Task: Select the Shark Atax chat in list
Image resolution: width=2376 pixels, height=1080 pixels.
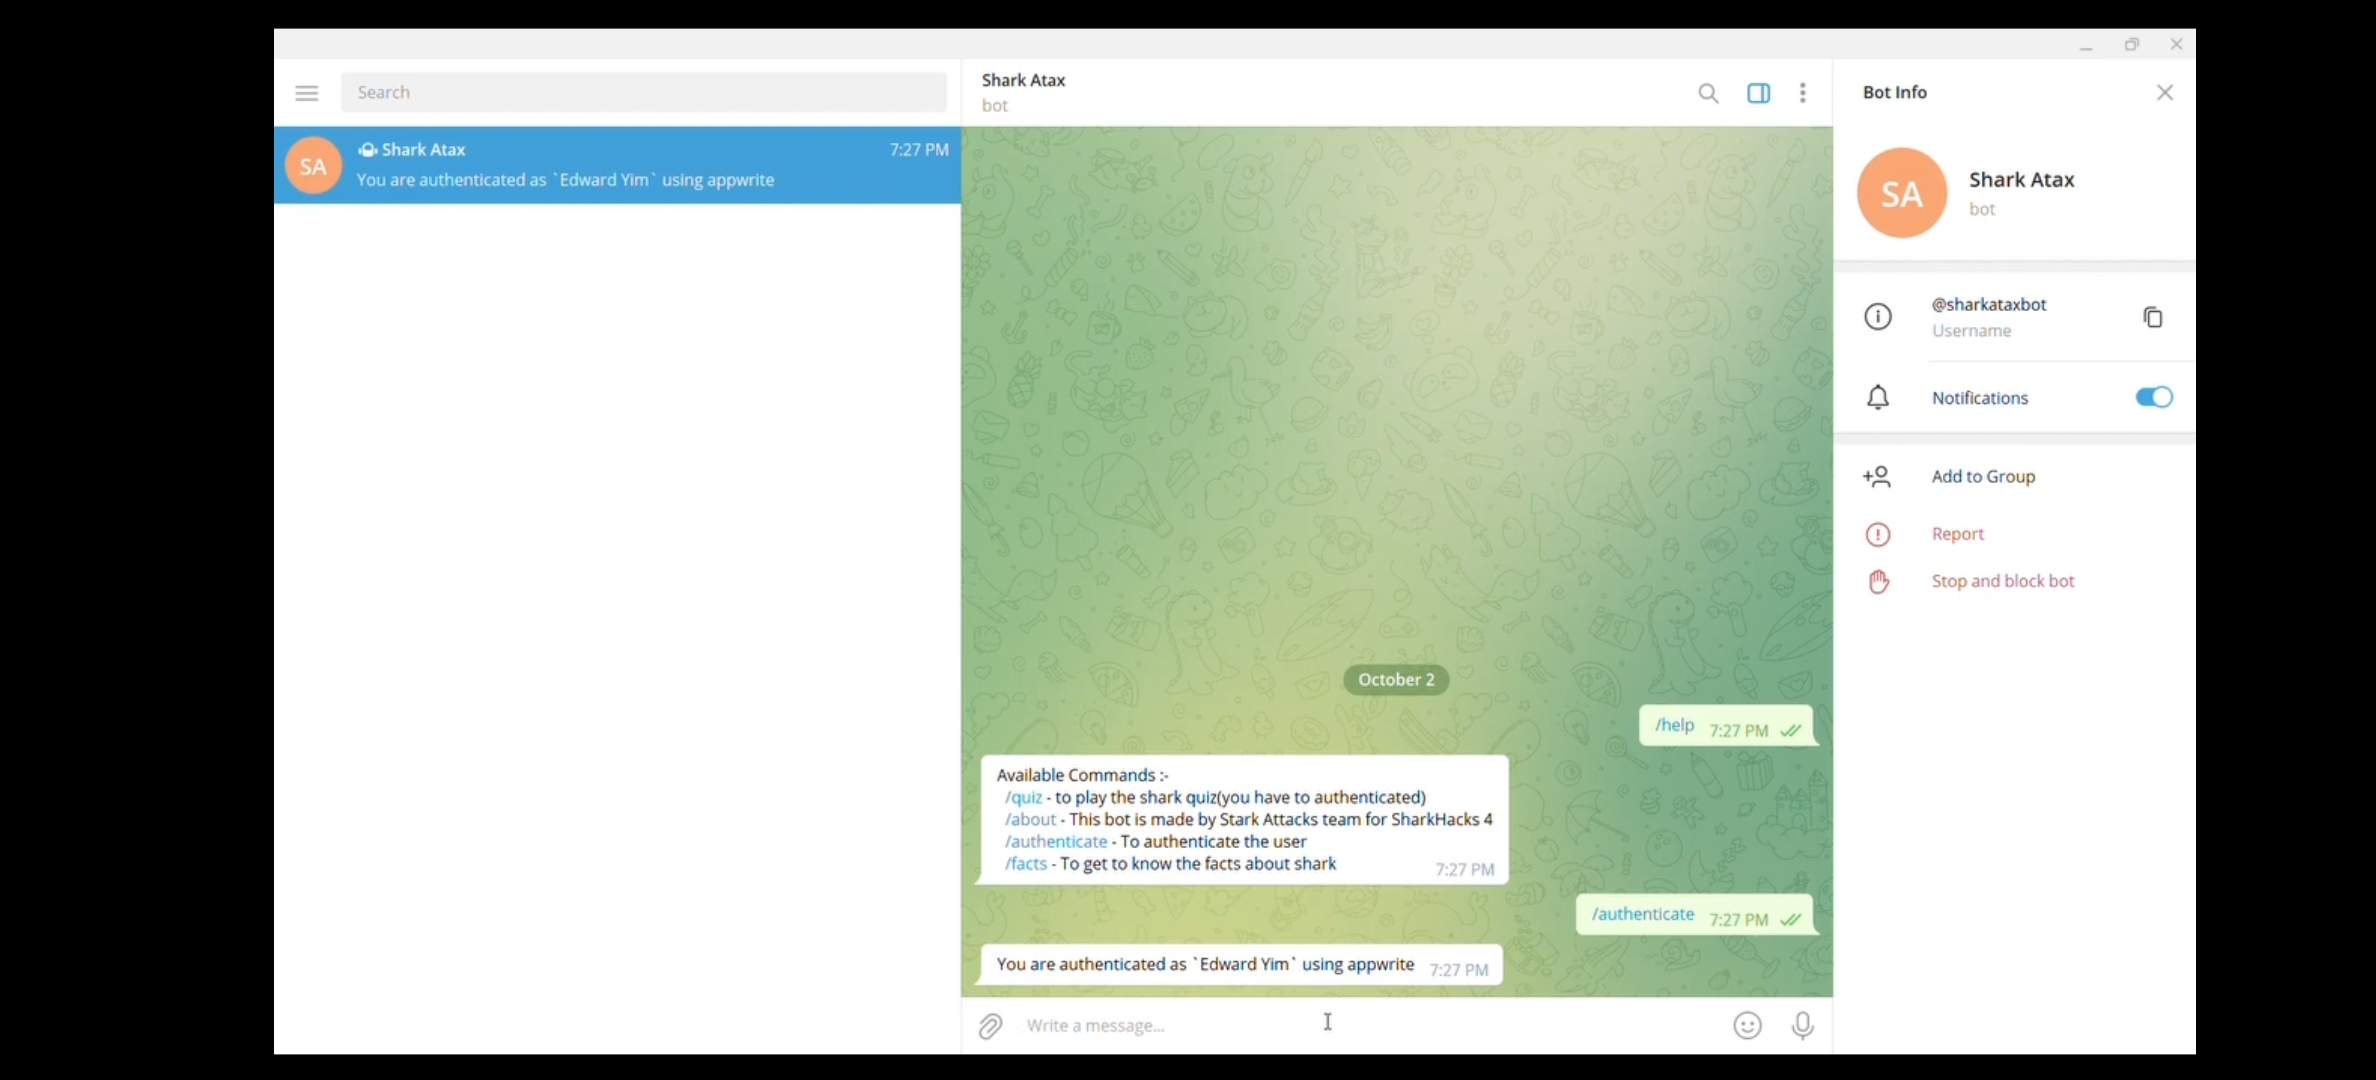Action: tap(617, 165)
